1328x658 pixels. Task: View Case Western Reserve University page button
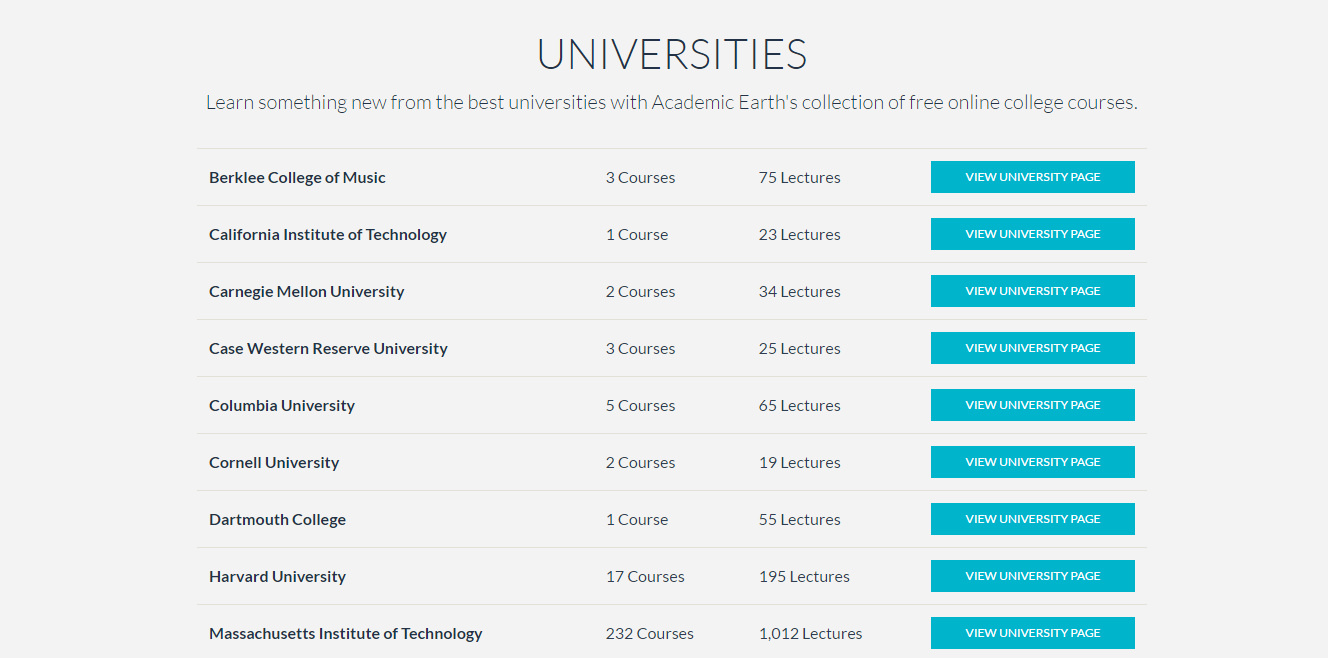(x=1032, y=348)
